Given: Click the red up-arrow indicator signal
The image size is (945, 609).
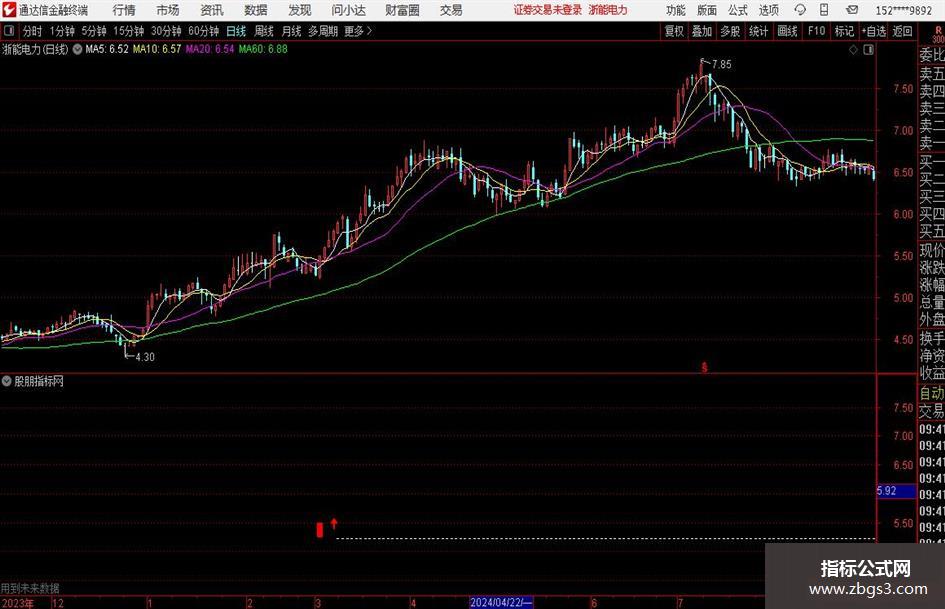Looking at the screenshot, I should [334, 523].
